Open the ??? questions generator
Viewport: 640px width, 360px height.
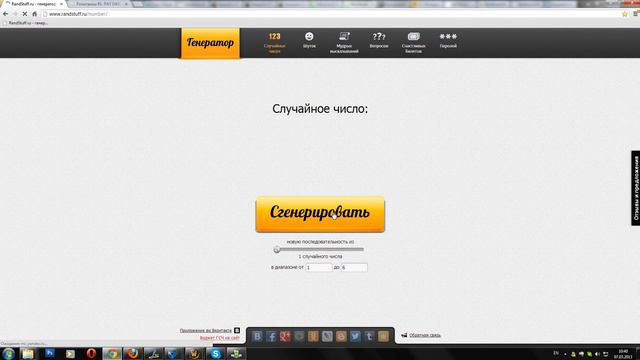point(379,40)
